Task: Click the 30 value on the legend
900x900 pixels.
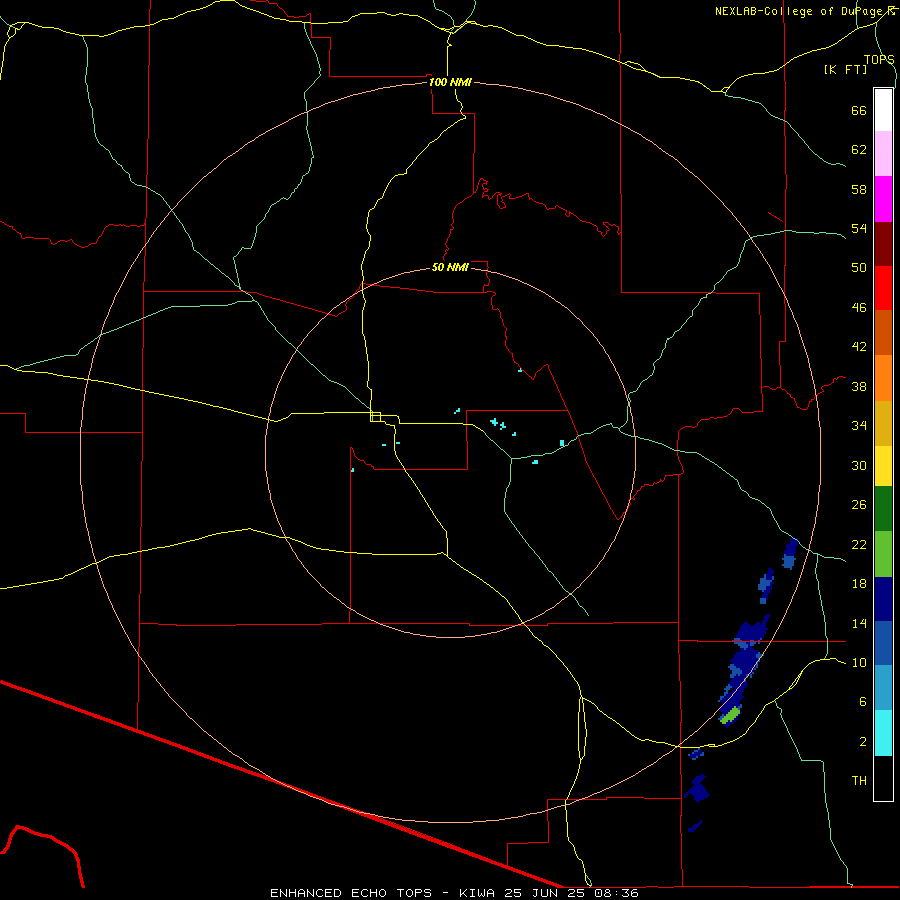Action: pos(859,465)
